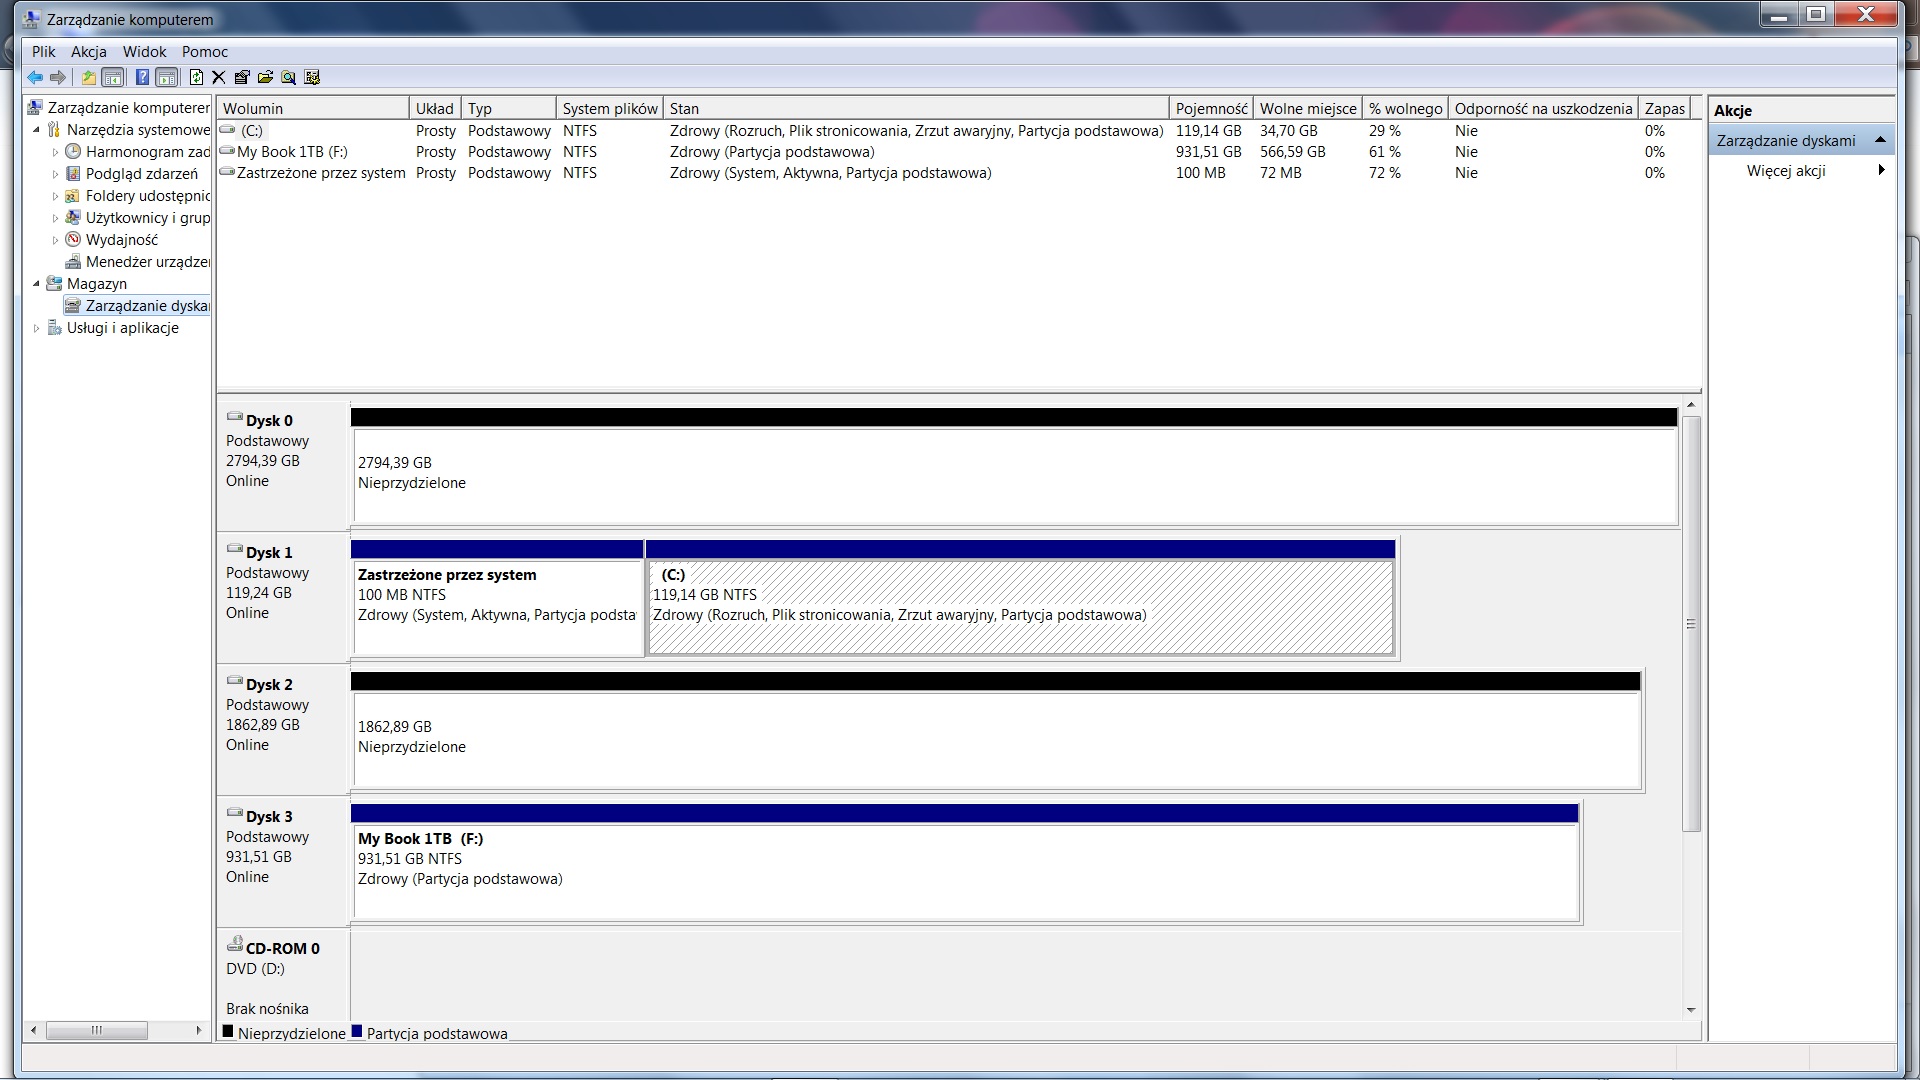Click the Foldery udostępnione folder icon
This screenshot has height=1080, width=1920.
[73, 195]
